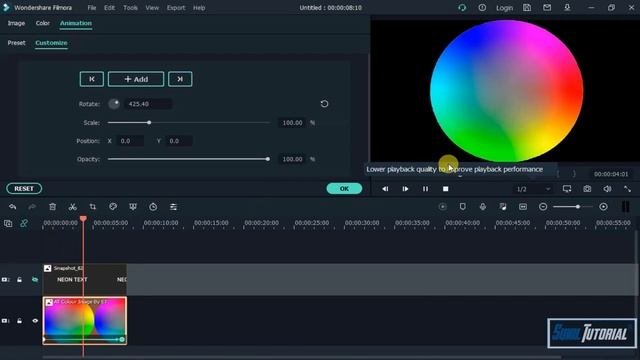
Task: Toggle lock on the Snapshot track
Action: pyautogui.click(x=19, y=280)
